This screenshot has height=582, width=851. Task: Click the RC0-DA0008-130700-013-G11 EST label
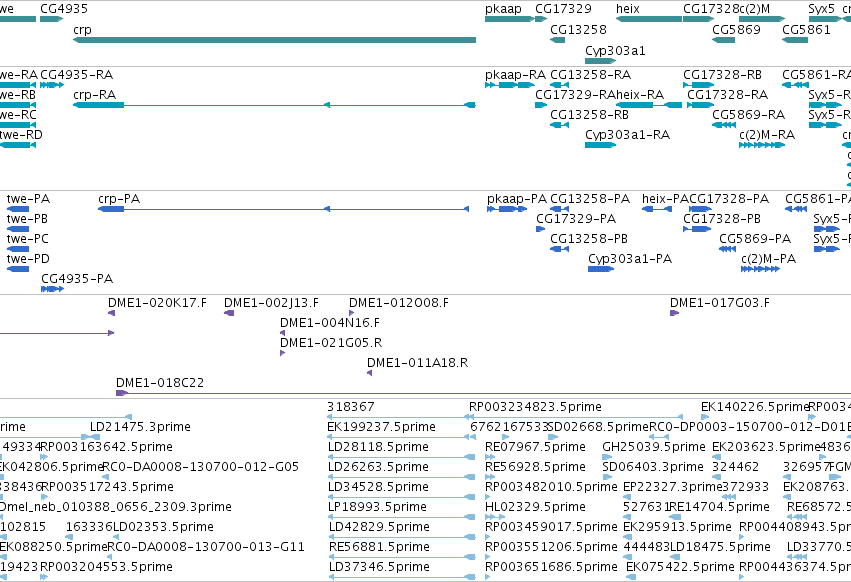click(x=206, y=547)
